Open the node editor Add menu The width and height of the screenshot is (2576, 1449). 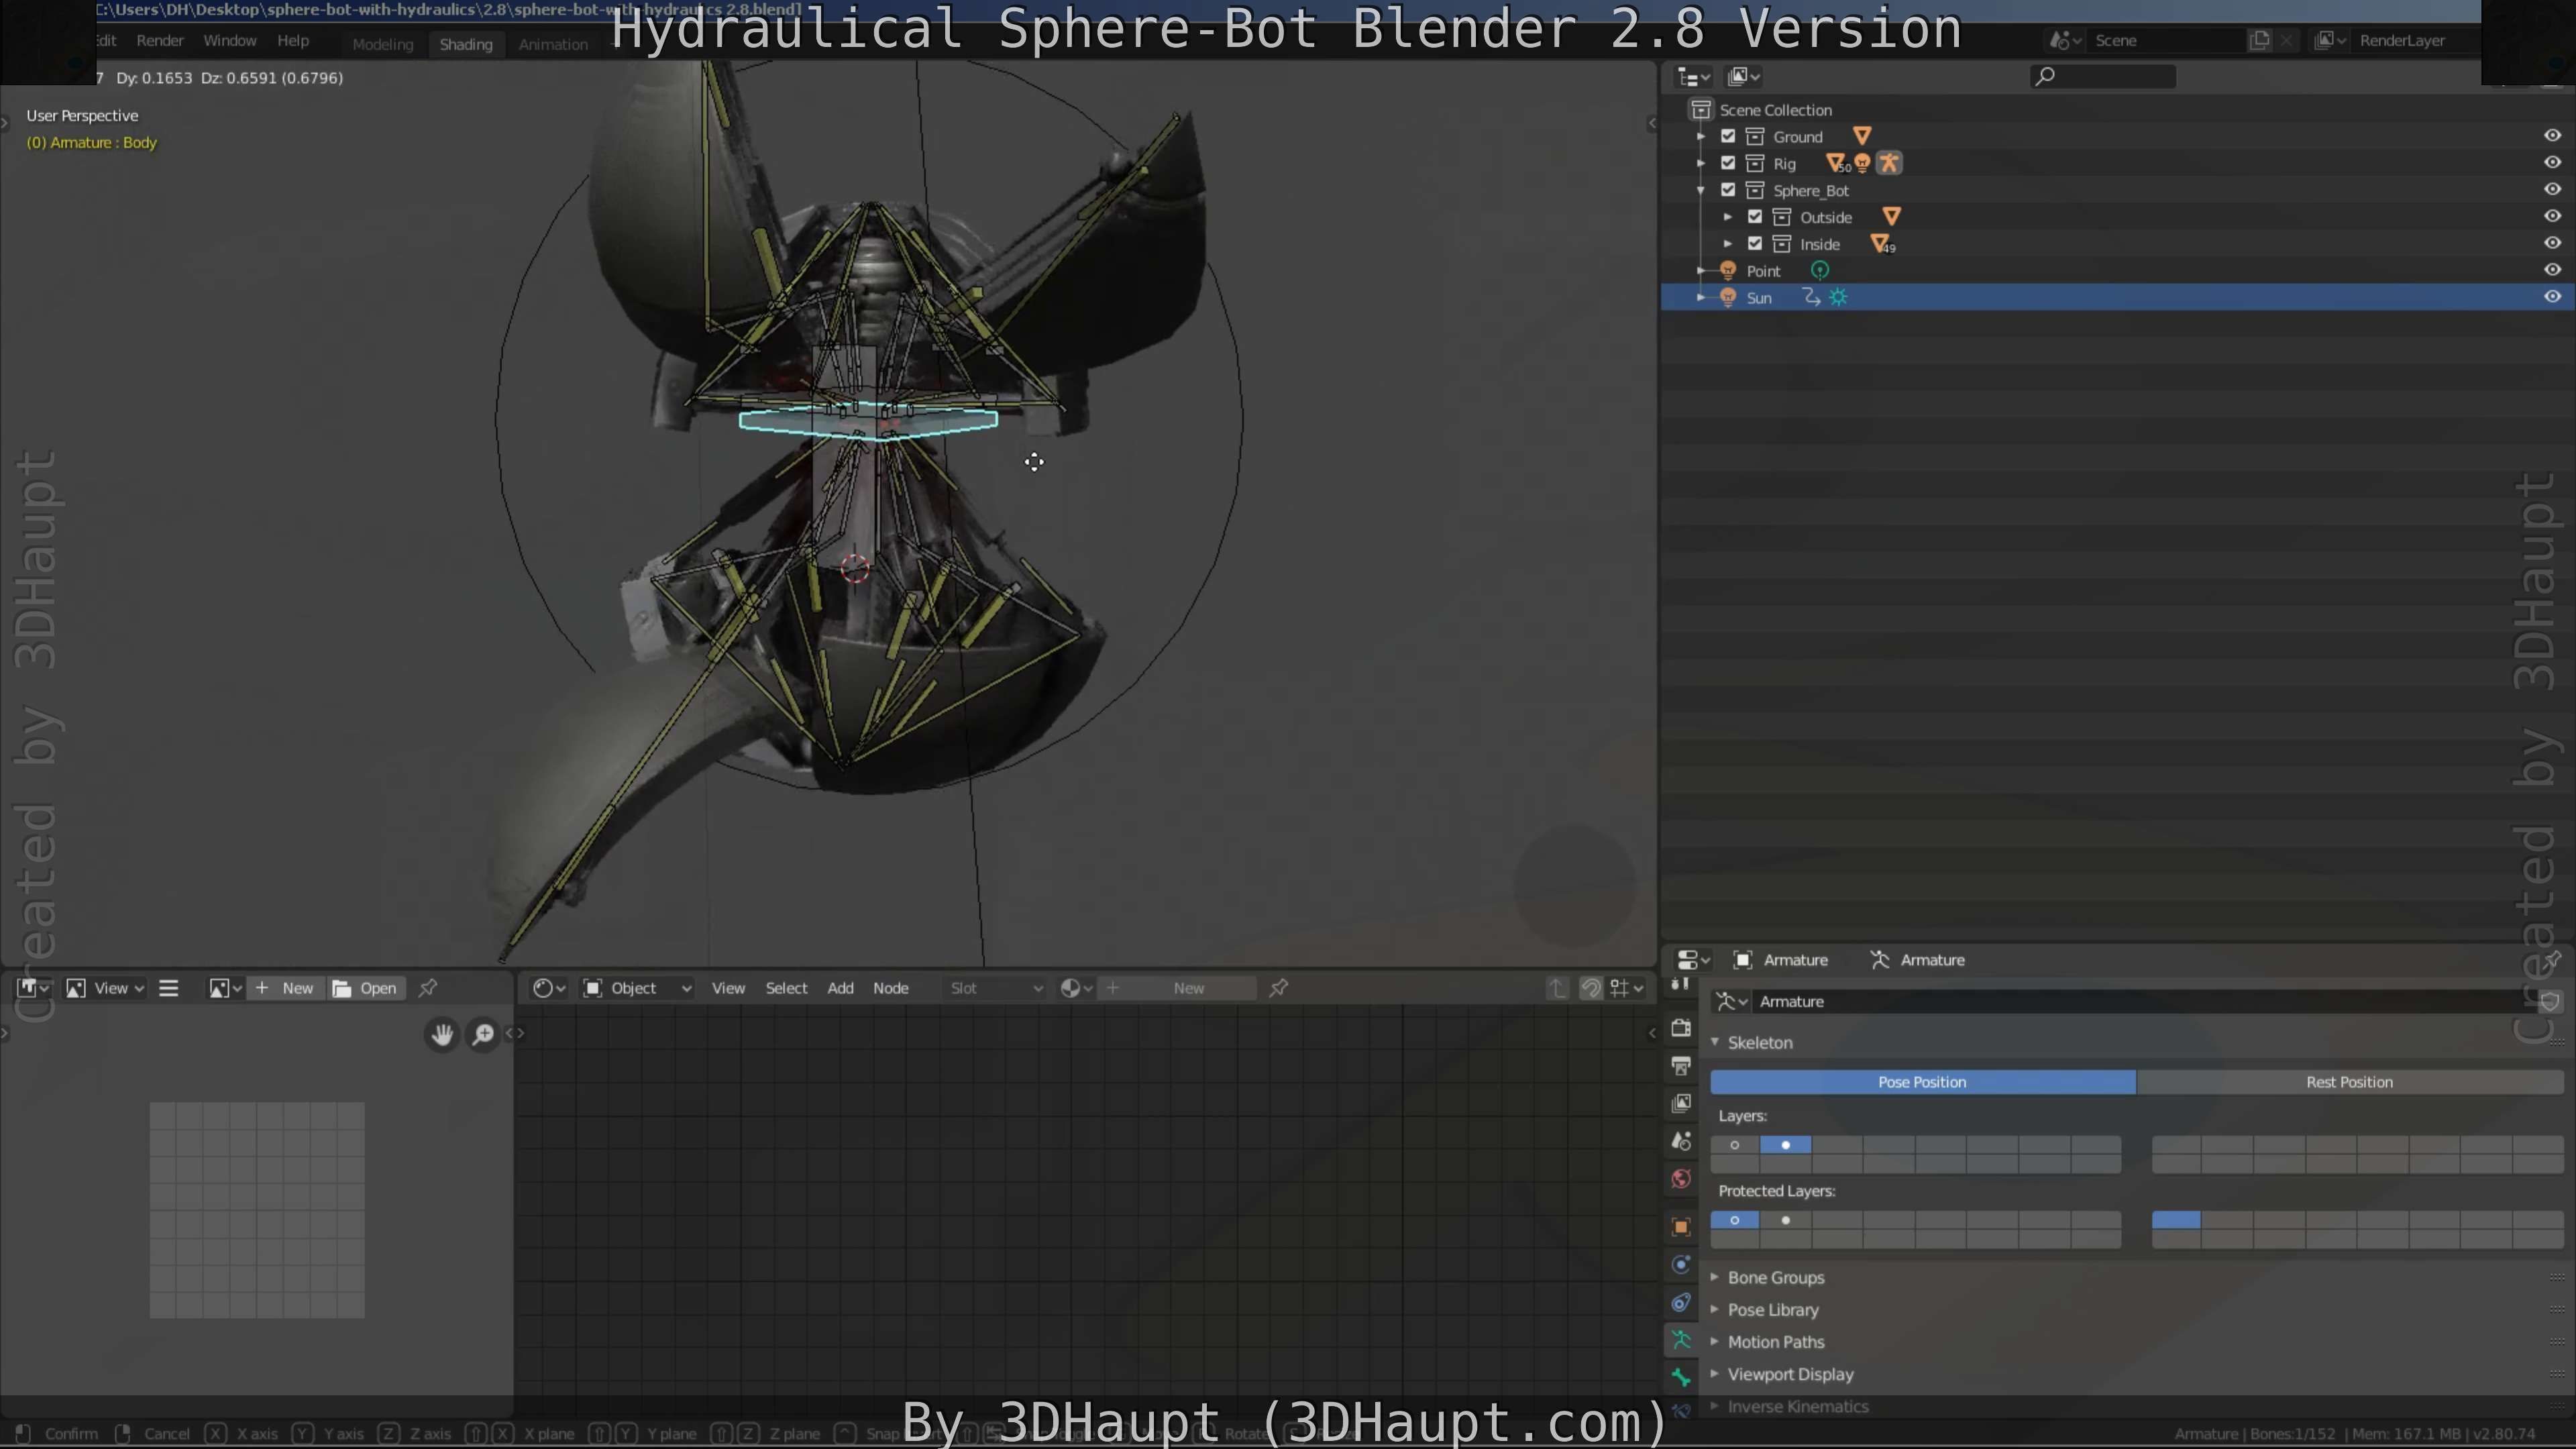click(x=840, y=988)
